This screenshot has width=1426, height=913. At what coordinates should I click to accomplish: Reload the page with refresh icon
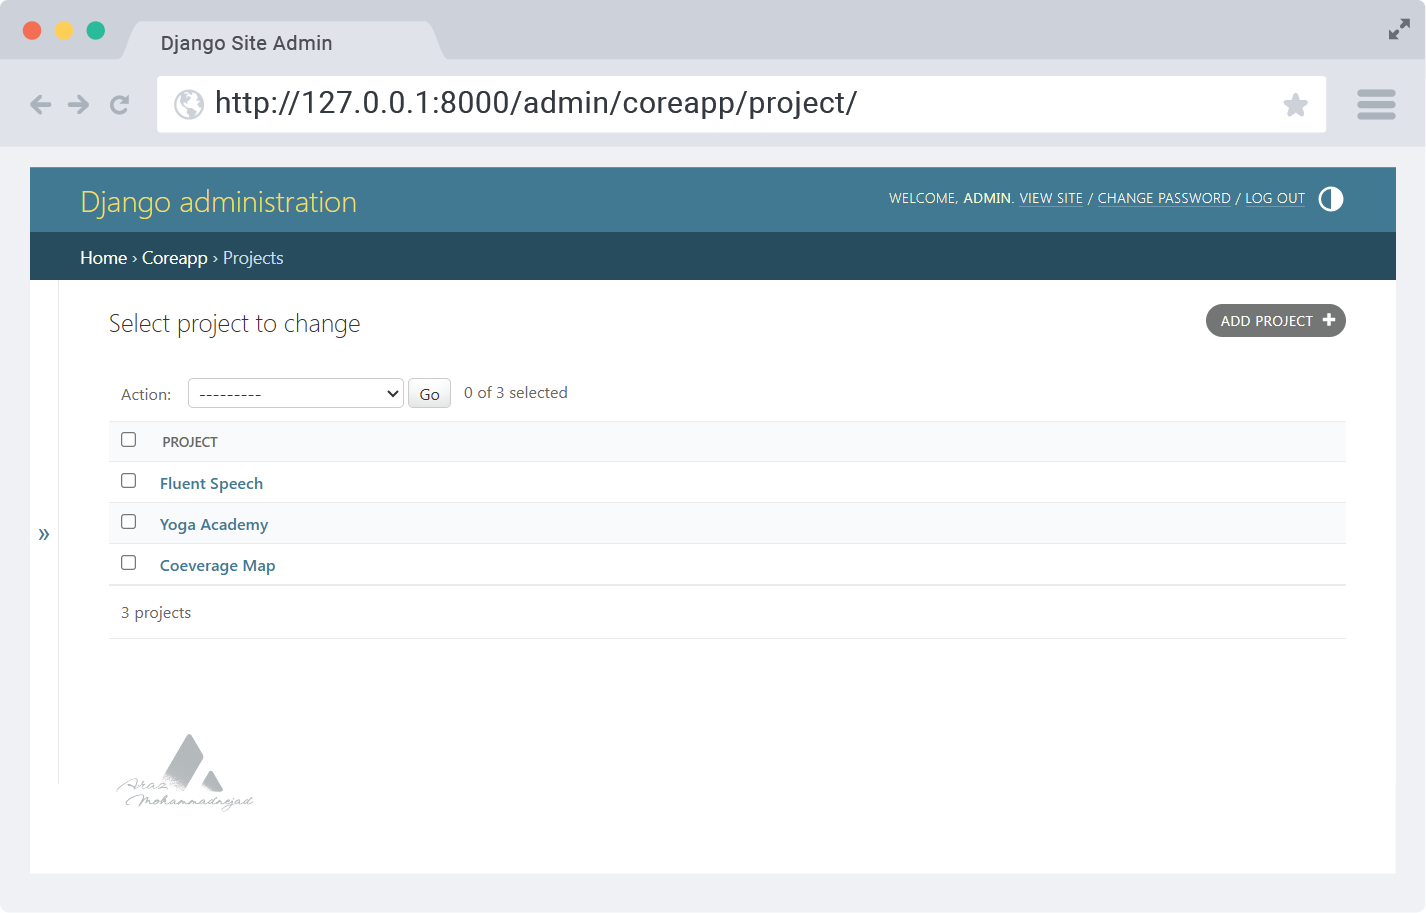pos(120,104)
